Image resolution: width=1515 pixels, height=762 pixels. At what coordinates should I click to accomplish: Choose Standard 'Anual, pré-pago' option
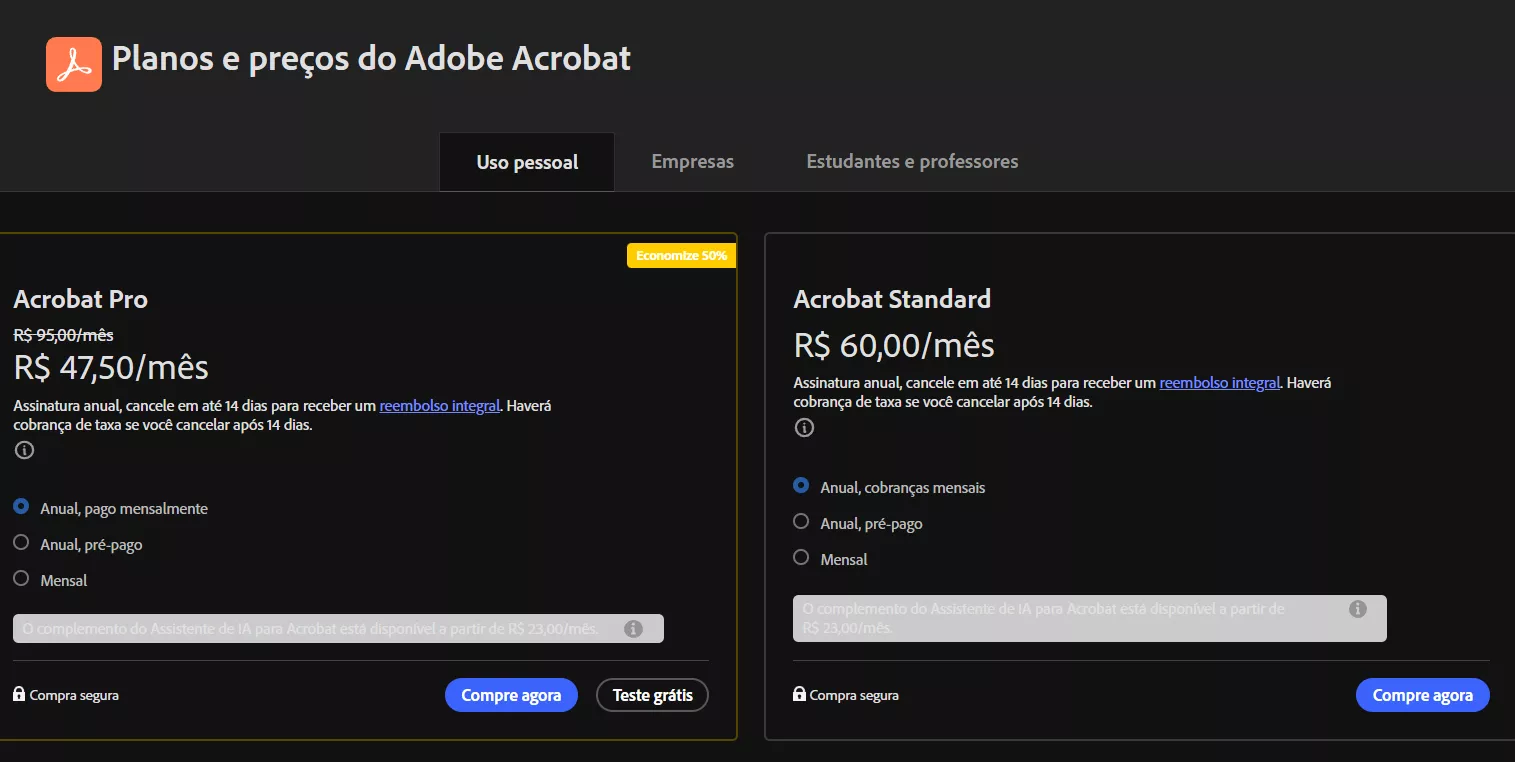(x=801, y=522)
